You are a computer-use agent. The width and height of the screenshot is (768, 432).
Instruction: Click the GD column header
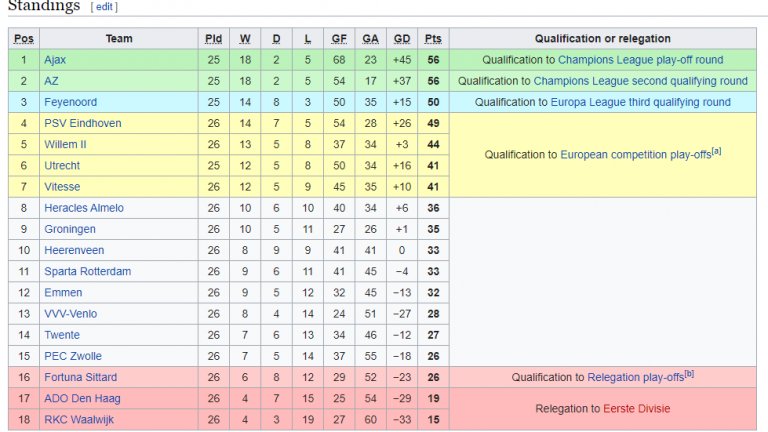(x=402, y=39)
